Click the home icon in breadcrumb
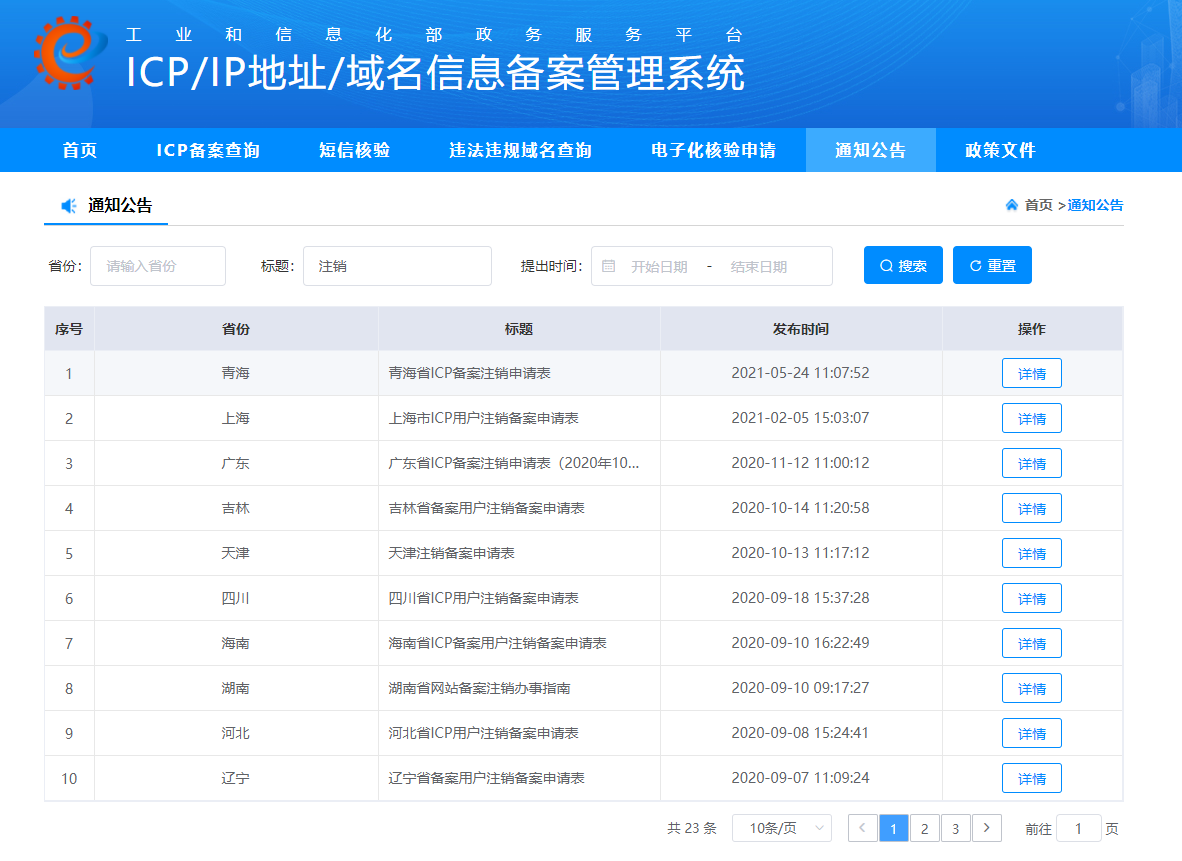 pos(1012,205)
